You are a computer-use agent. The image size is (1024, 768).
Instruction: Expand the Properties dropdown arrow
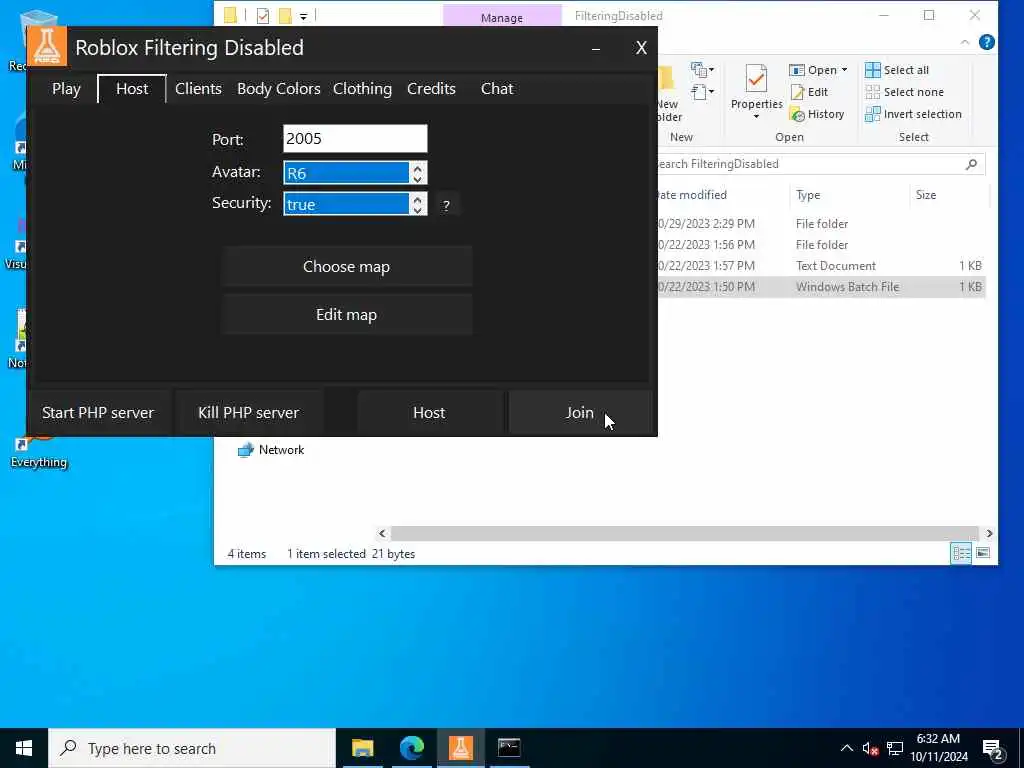tap(756, 117)
